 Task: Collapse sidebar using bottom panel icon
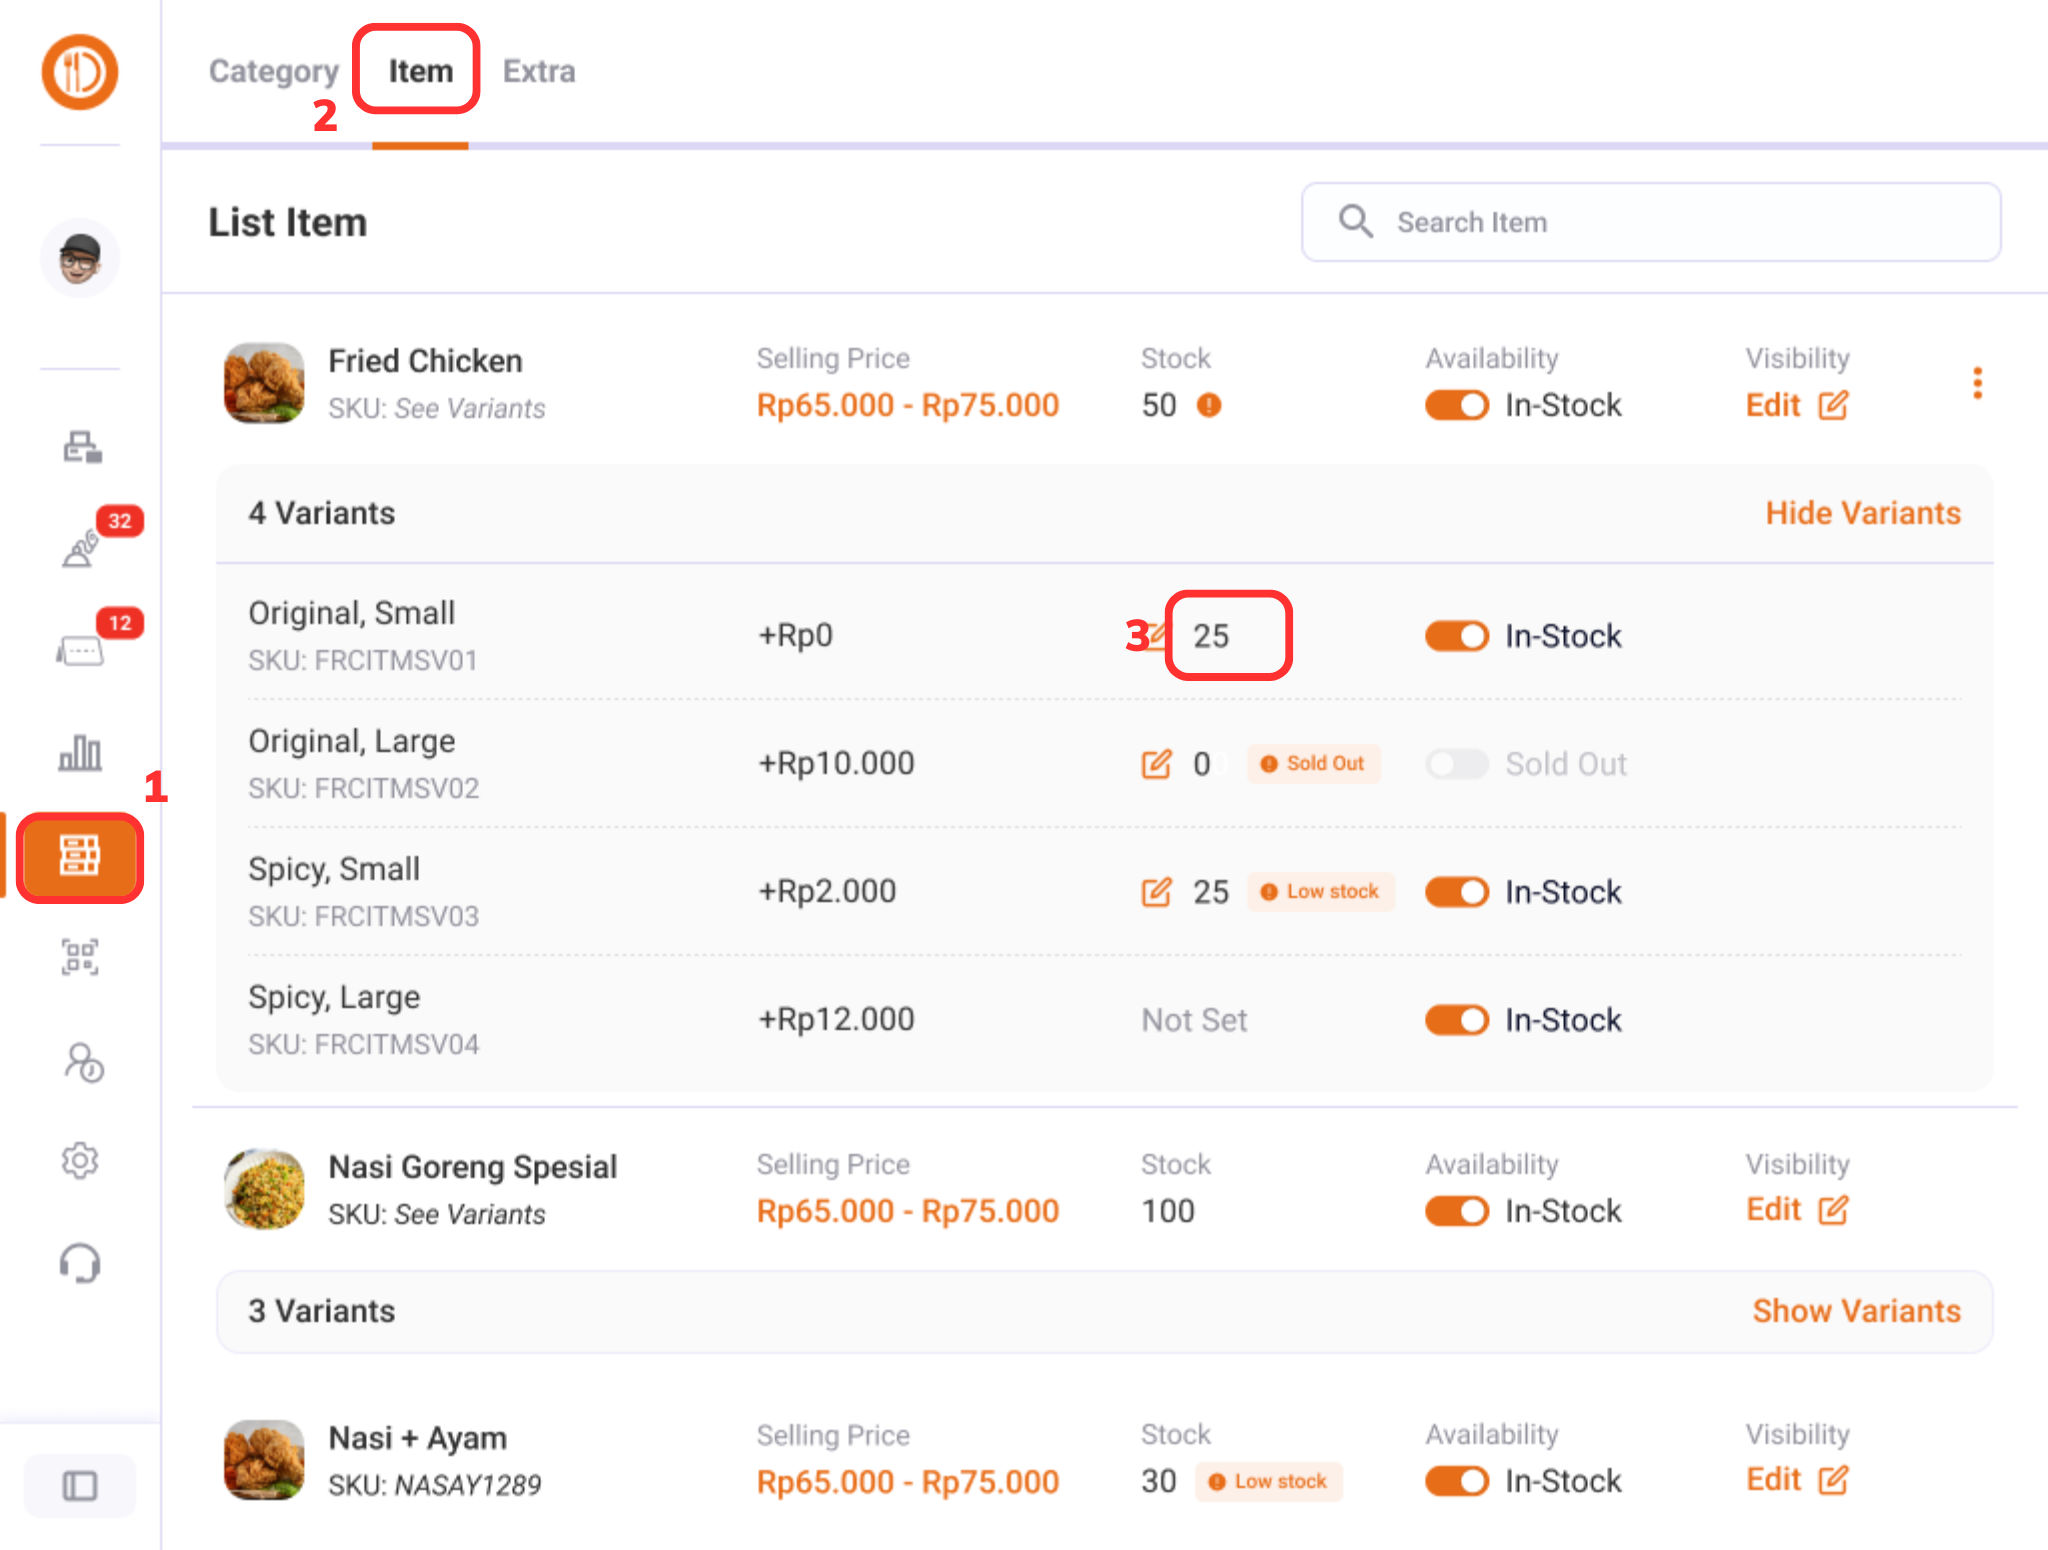[80, 1486]
